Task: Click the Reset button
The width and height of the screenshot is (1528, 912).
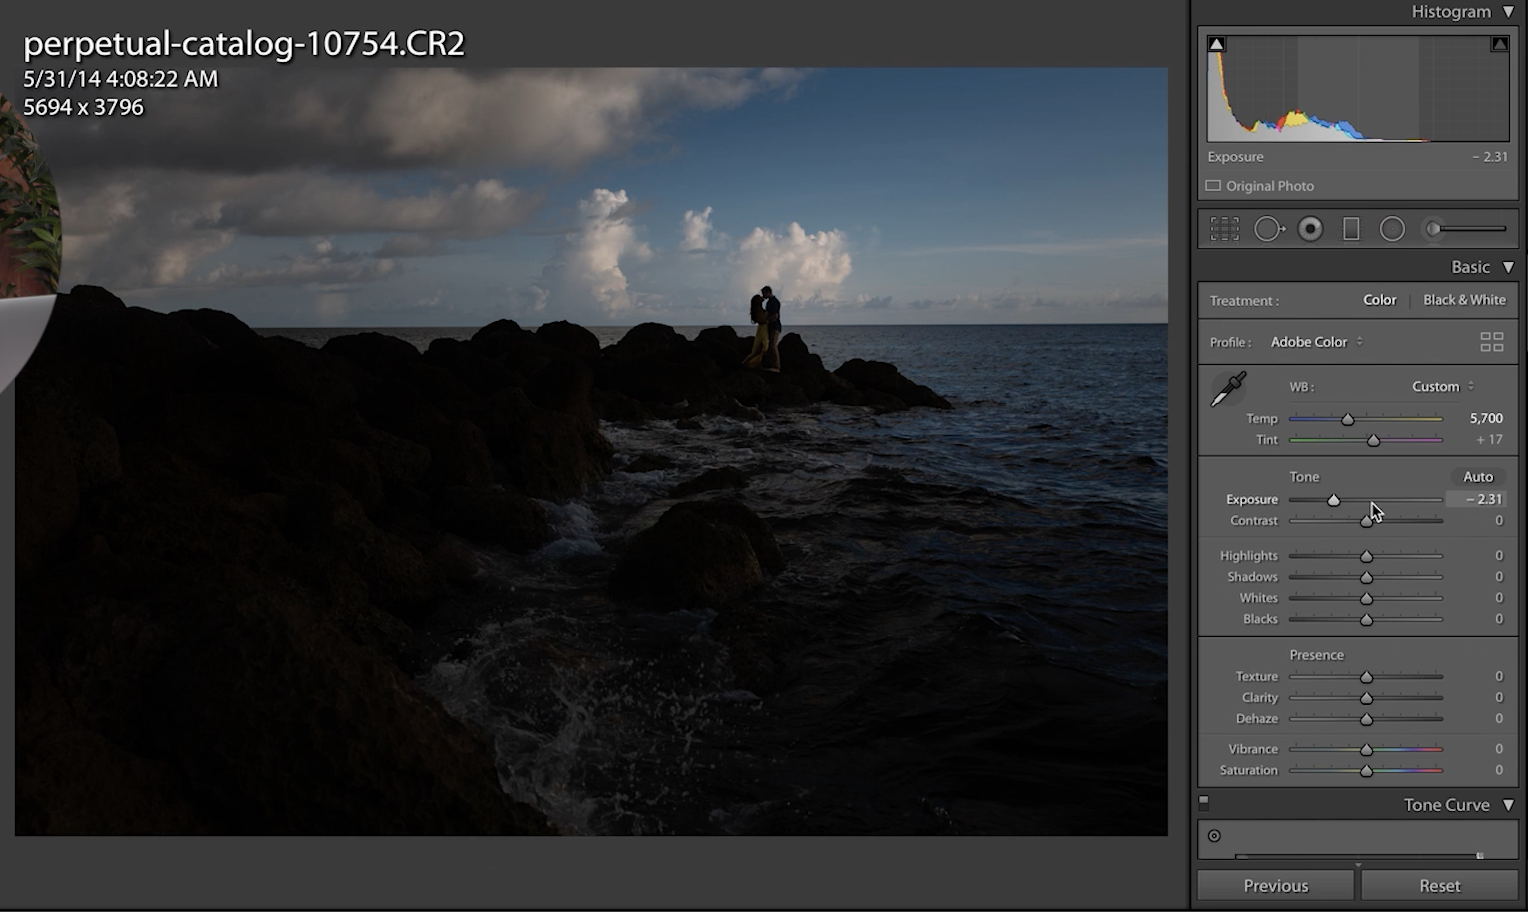Action: (1439, 886)
